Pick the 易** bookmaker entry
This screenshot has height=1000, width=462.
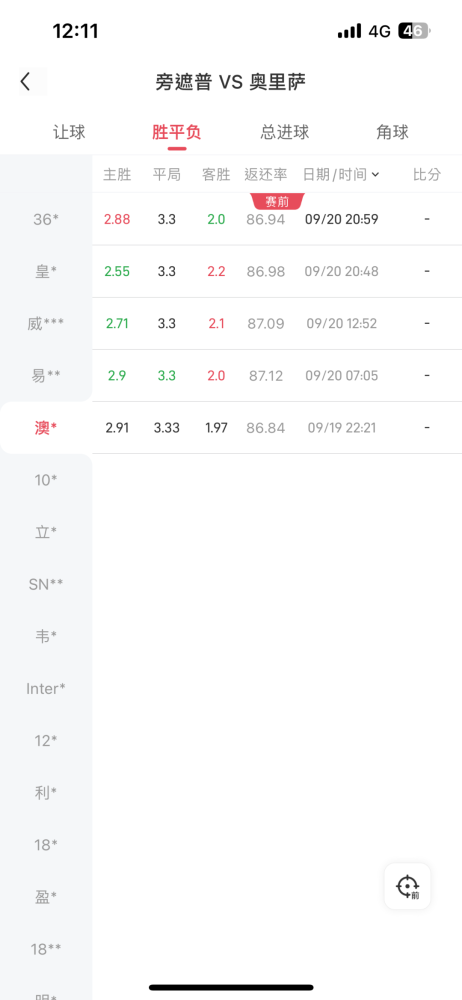[46, 376]
